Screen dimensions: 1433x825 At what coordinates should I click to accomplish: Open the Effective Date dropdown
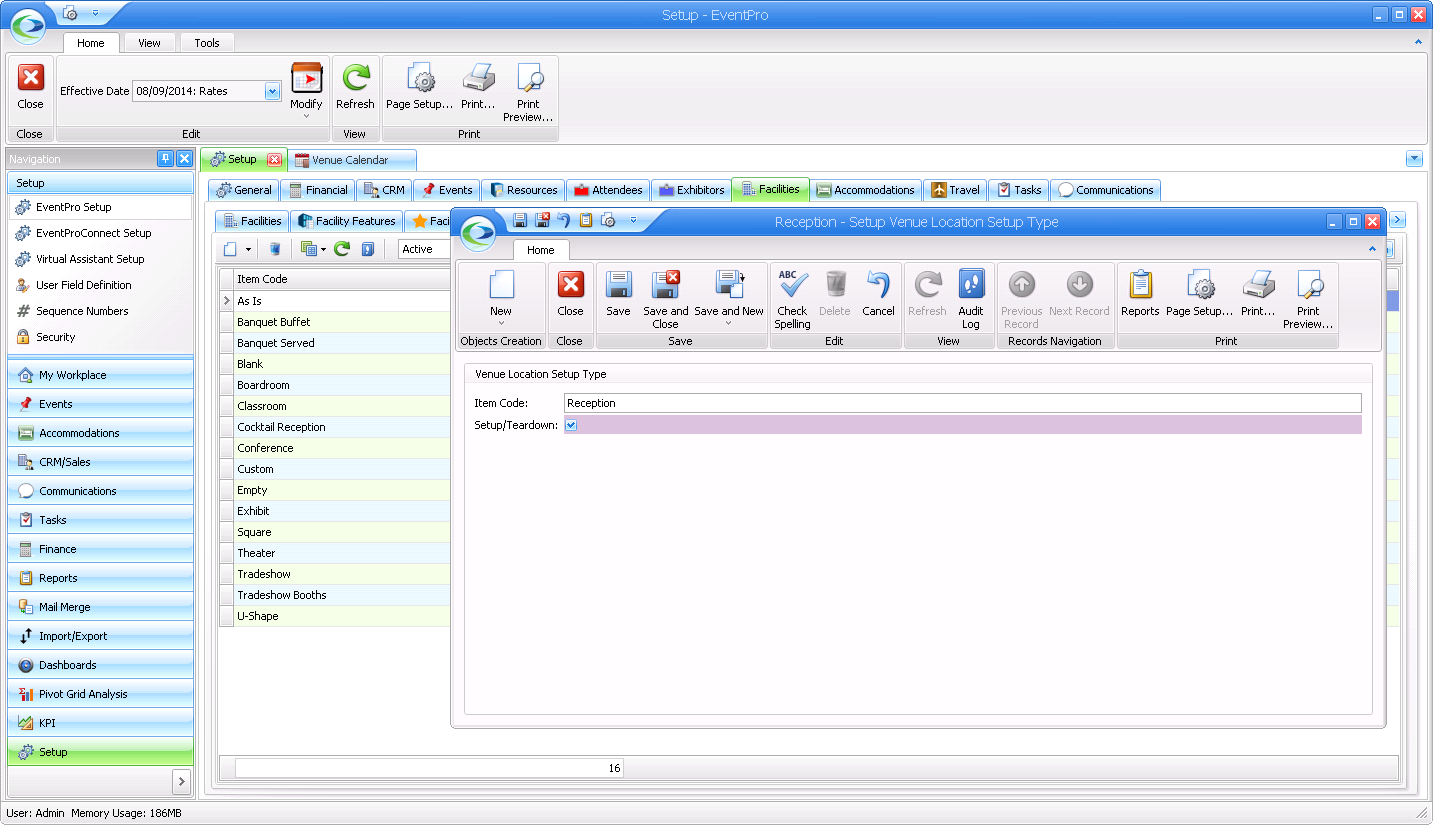point(272,91)
